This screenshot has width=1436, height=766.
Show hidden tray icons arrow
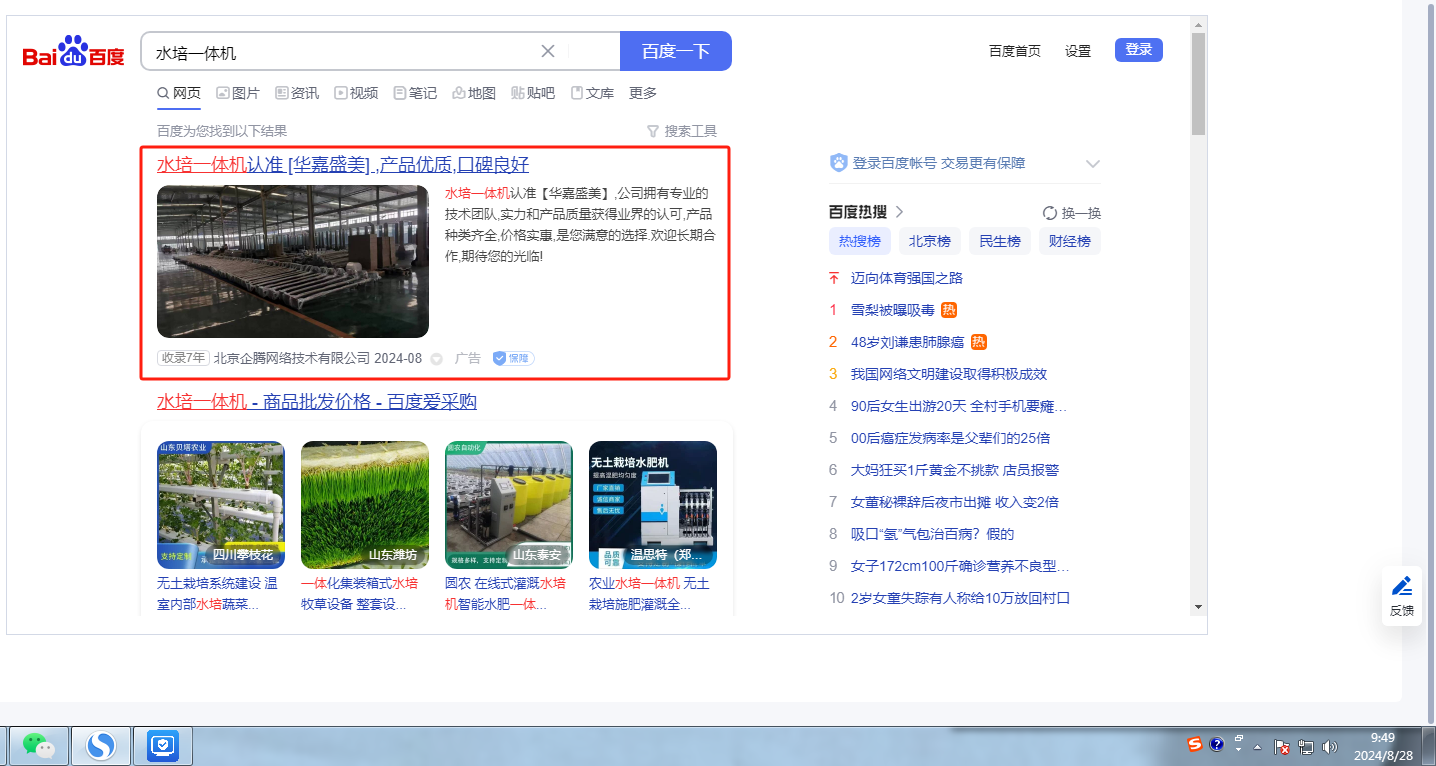pos(1257,747)
